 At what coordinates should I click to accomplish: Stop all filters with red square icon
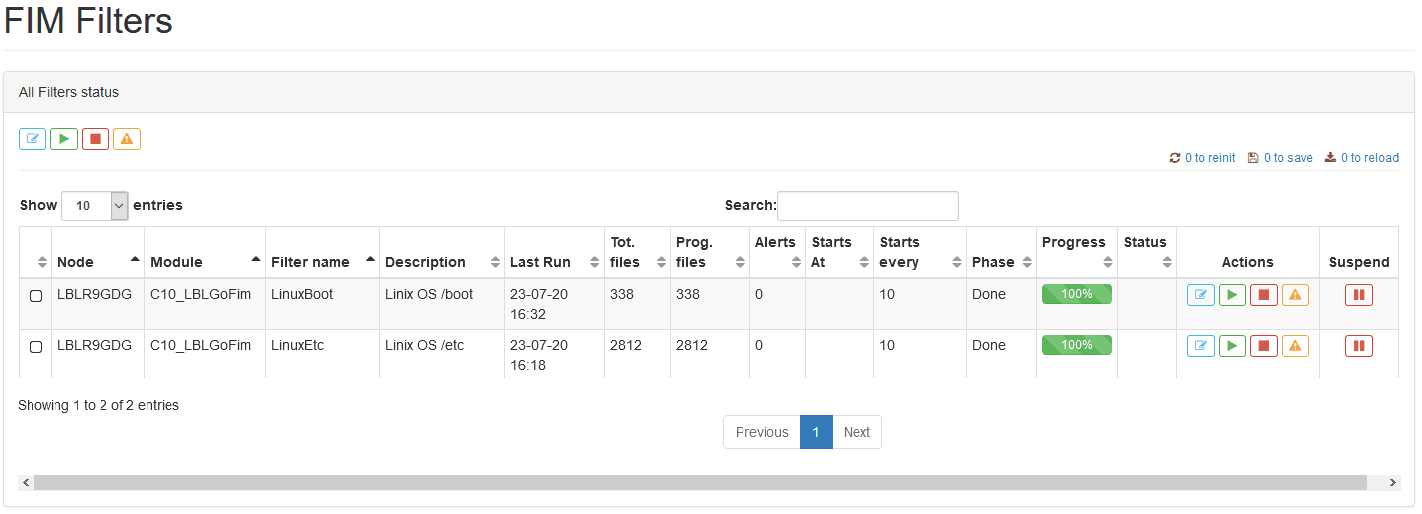[x=95, y=139]
